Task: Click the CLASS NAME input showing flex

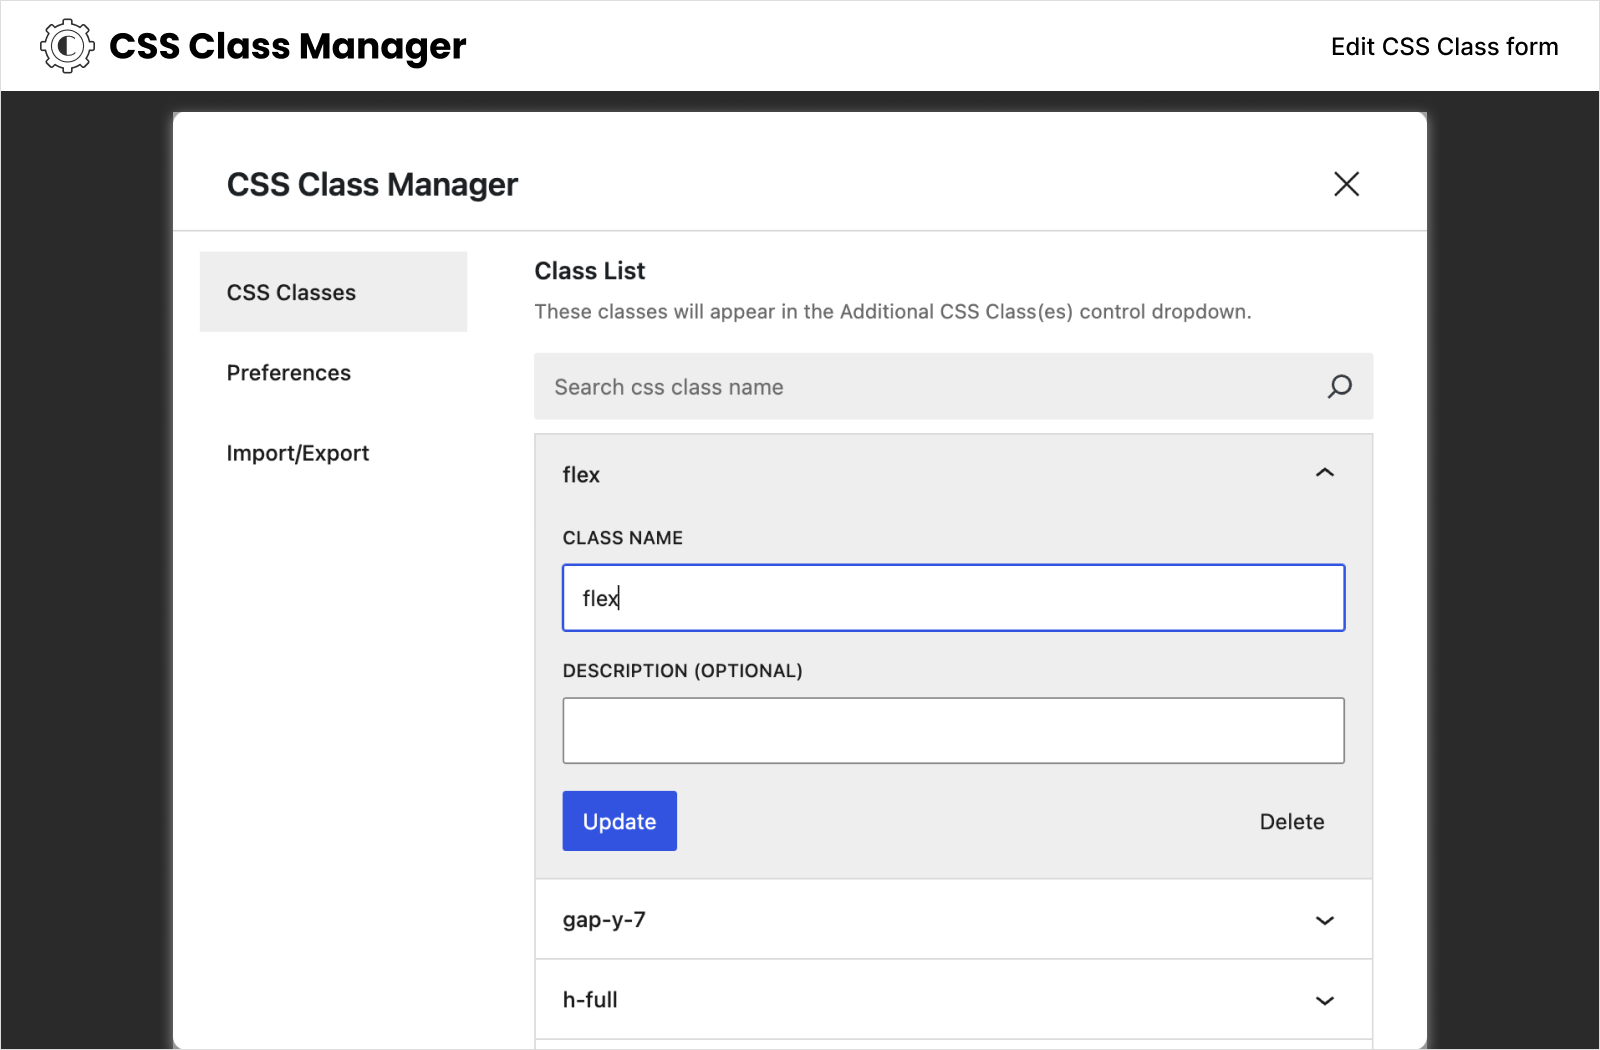Action: coord(953,597)
